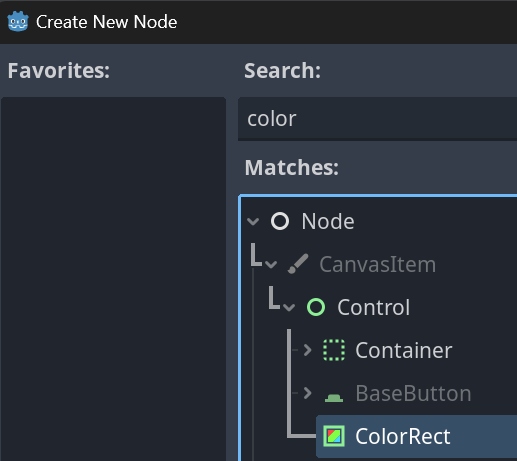Click the white circle Node icon
517x461 pixels.
[280, 221]
